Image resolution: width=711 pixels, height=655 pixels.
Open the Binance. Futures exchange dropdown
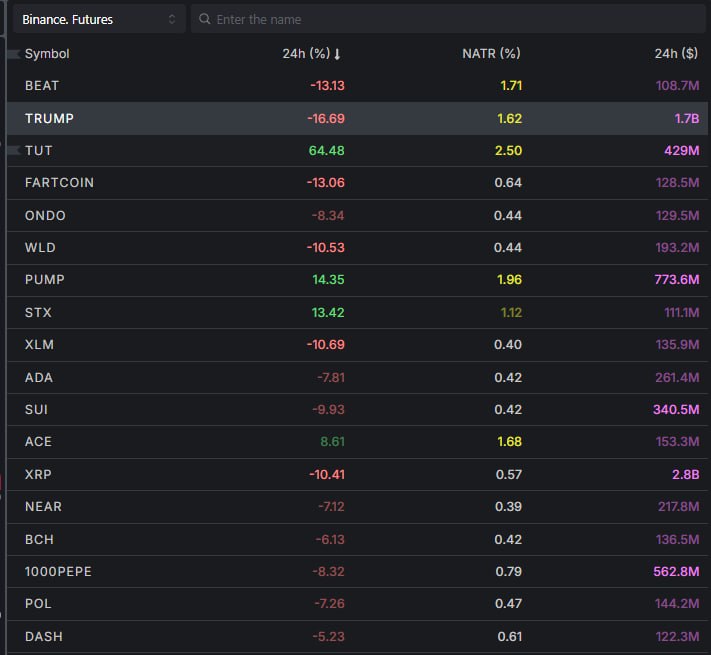(x=99, y=19)
